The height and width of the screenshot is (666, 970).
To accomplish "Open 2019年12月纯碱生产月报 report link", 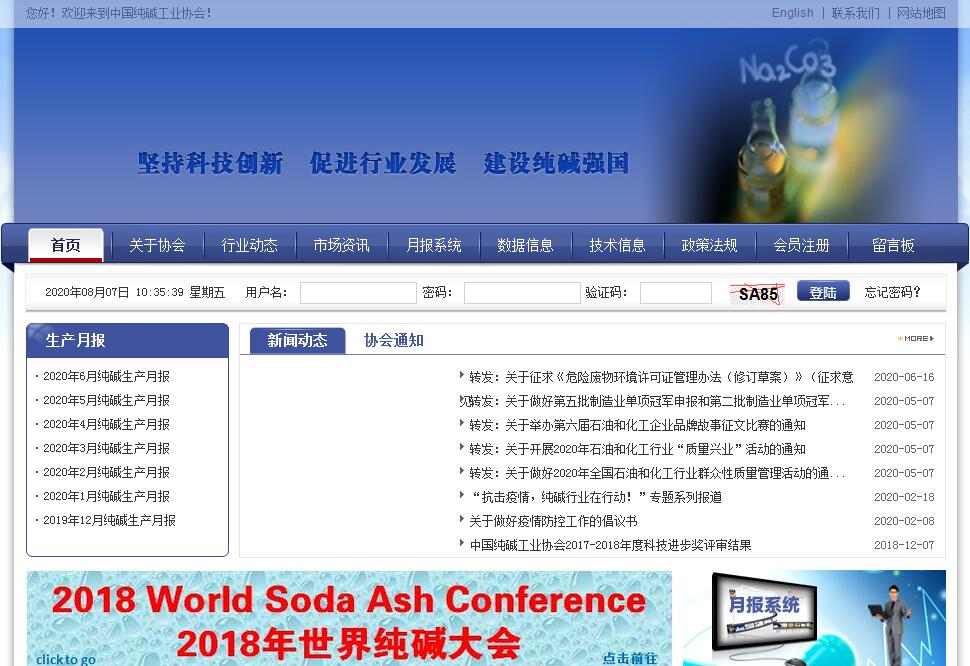I will point(109,521).
